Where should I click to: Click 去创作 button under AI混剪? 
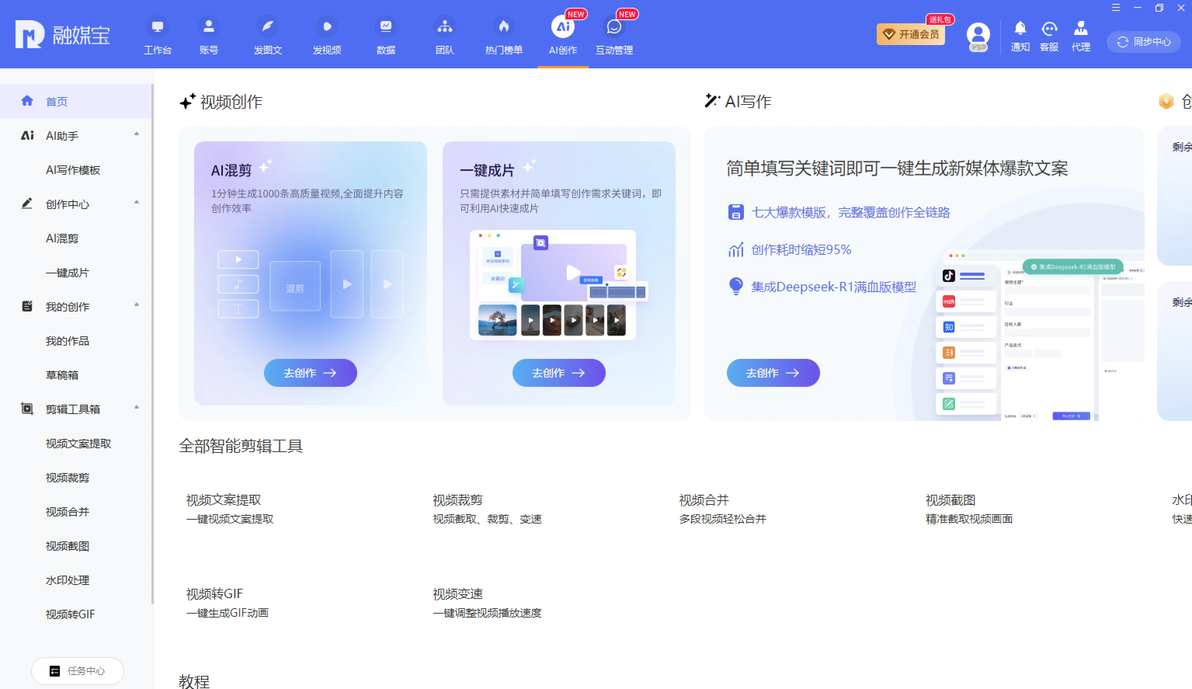pyautogui.click(x=310, y=373)
